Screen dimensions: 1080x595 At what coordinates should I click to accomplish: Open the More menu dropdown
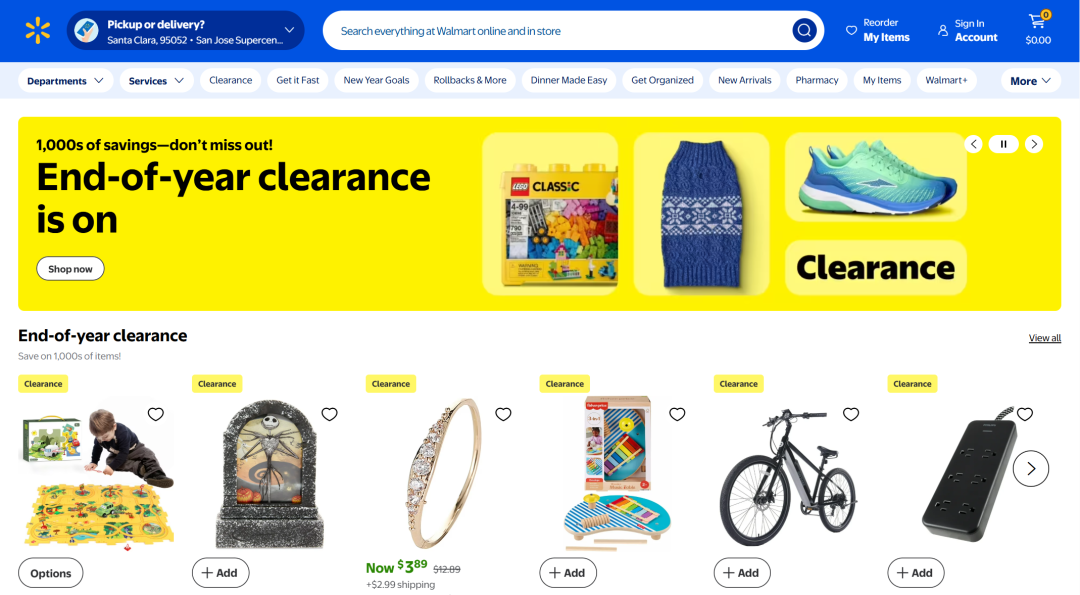point(1030,81)
